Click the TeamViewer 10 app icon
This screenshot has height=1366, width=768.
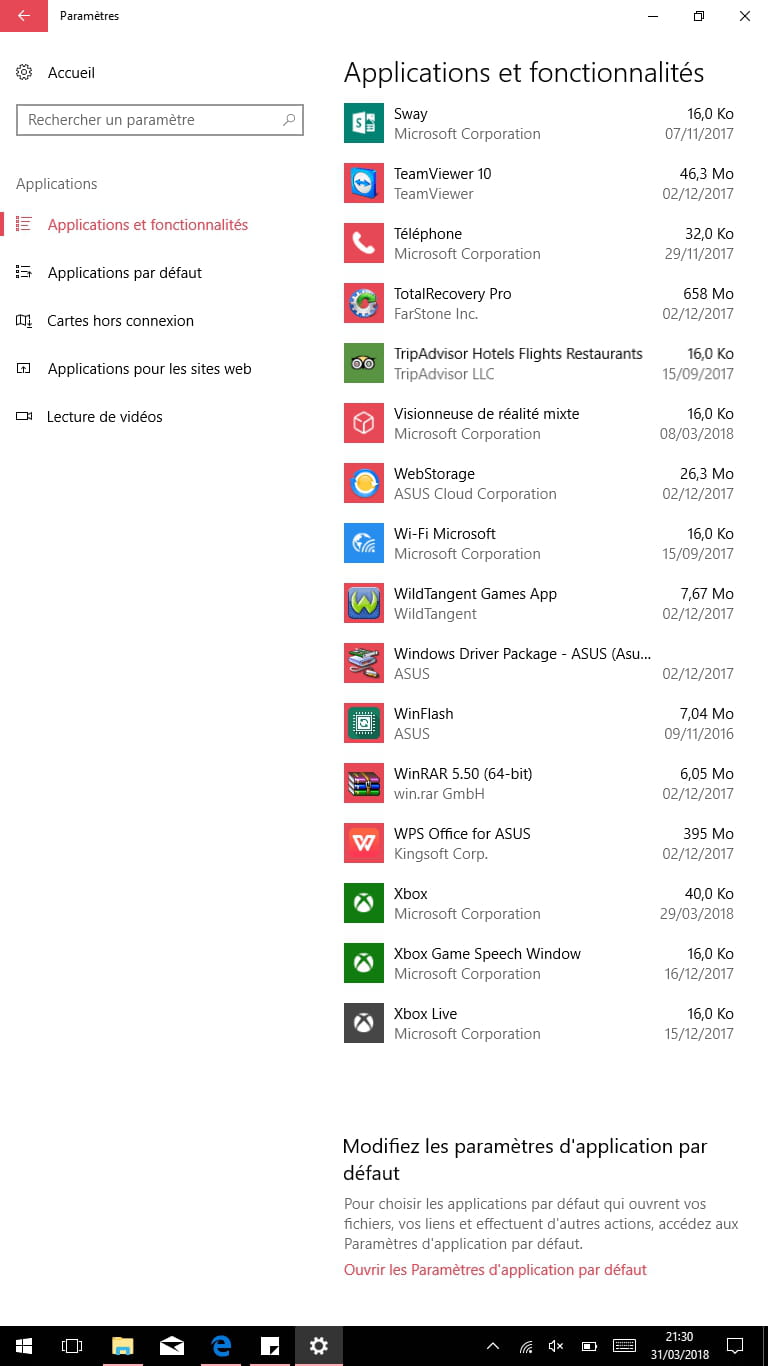[x=364, y=183]
